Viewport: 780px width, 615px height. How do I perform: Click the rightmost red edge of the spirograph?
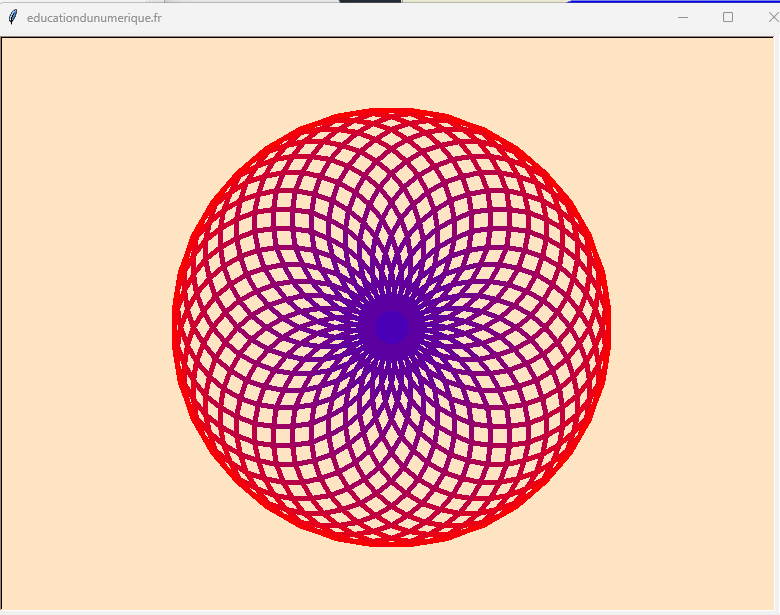pyautogui.click(x=607, y=327)
